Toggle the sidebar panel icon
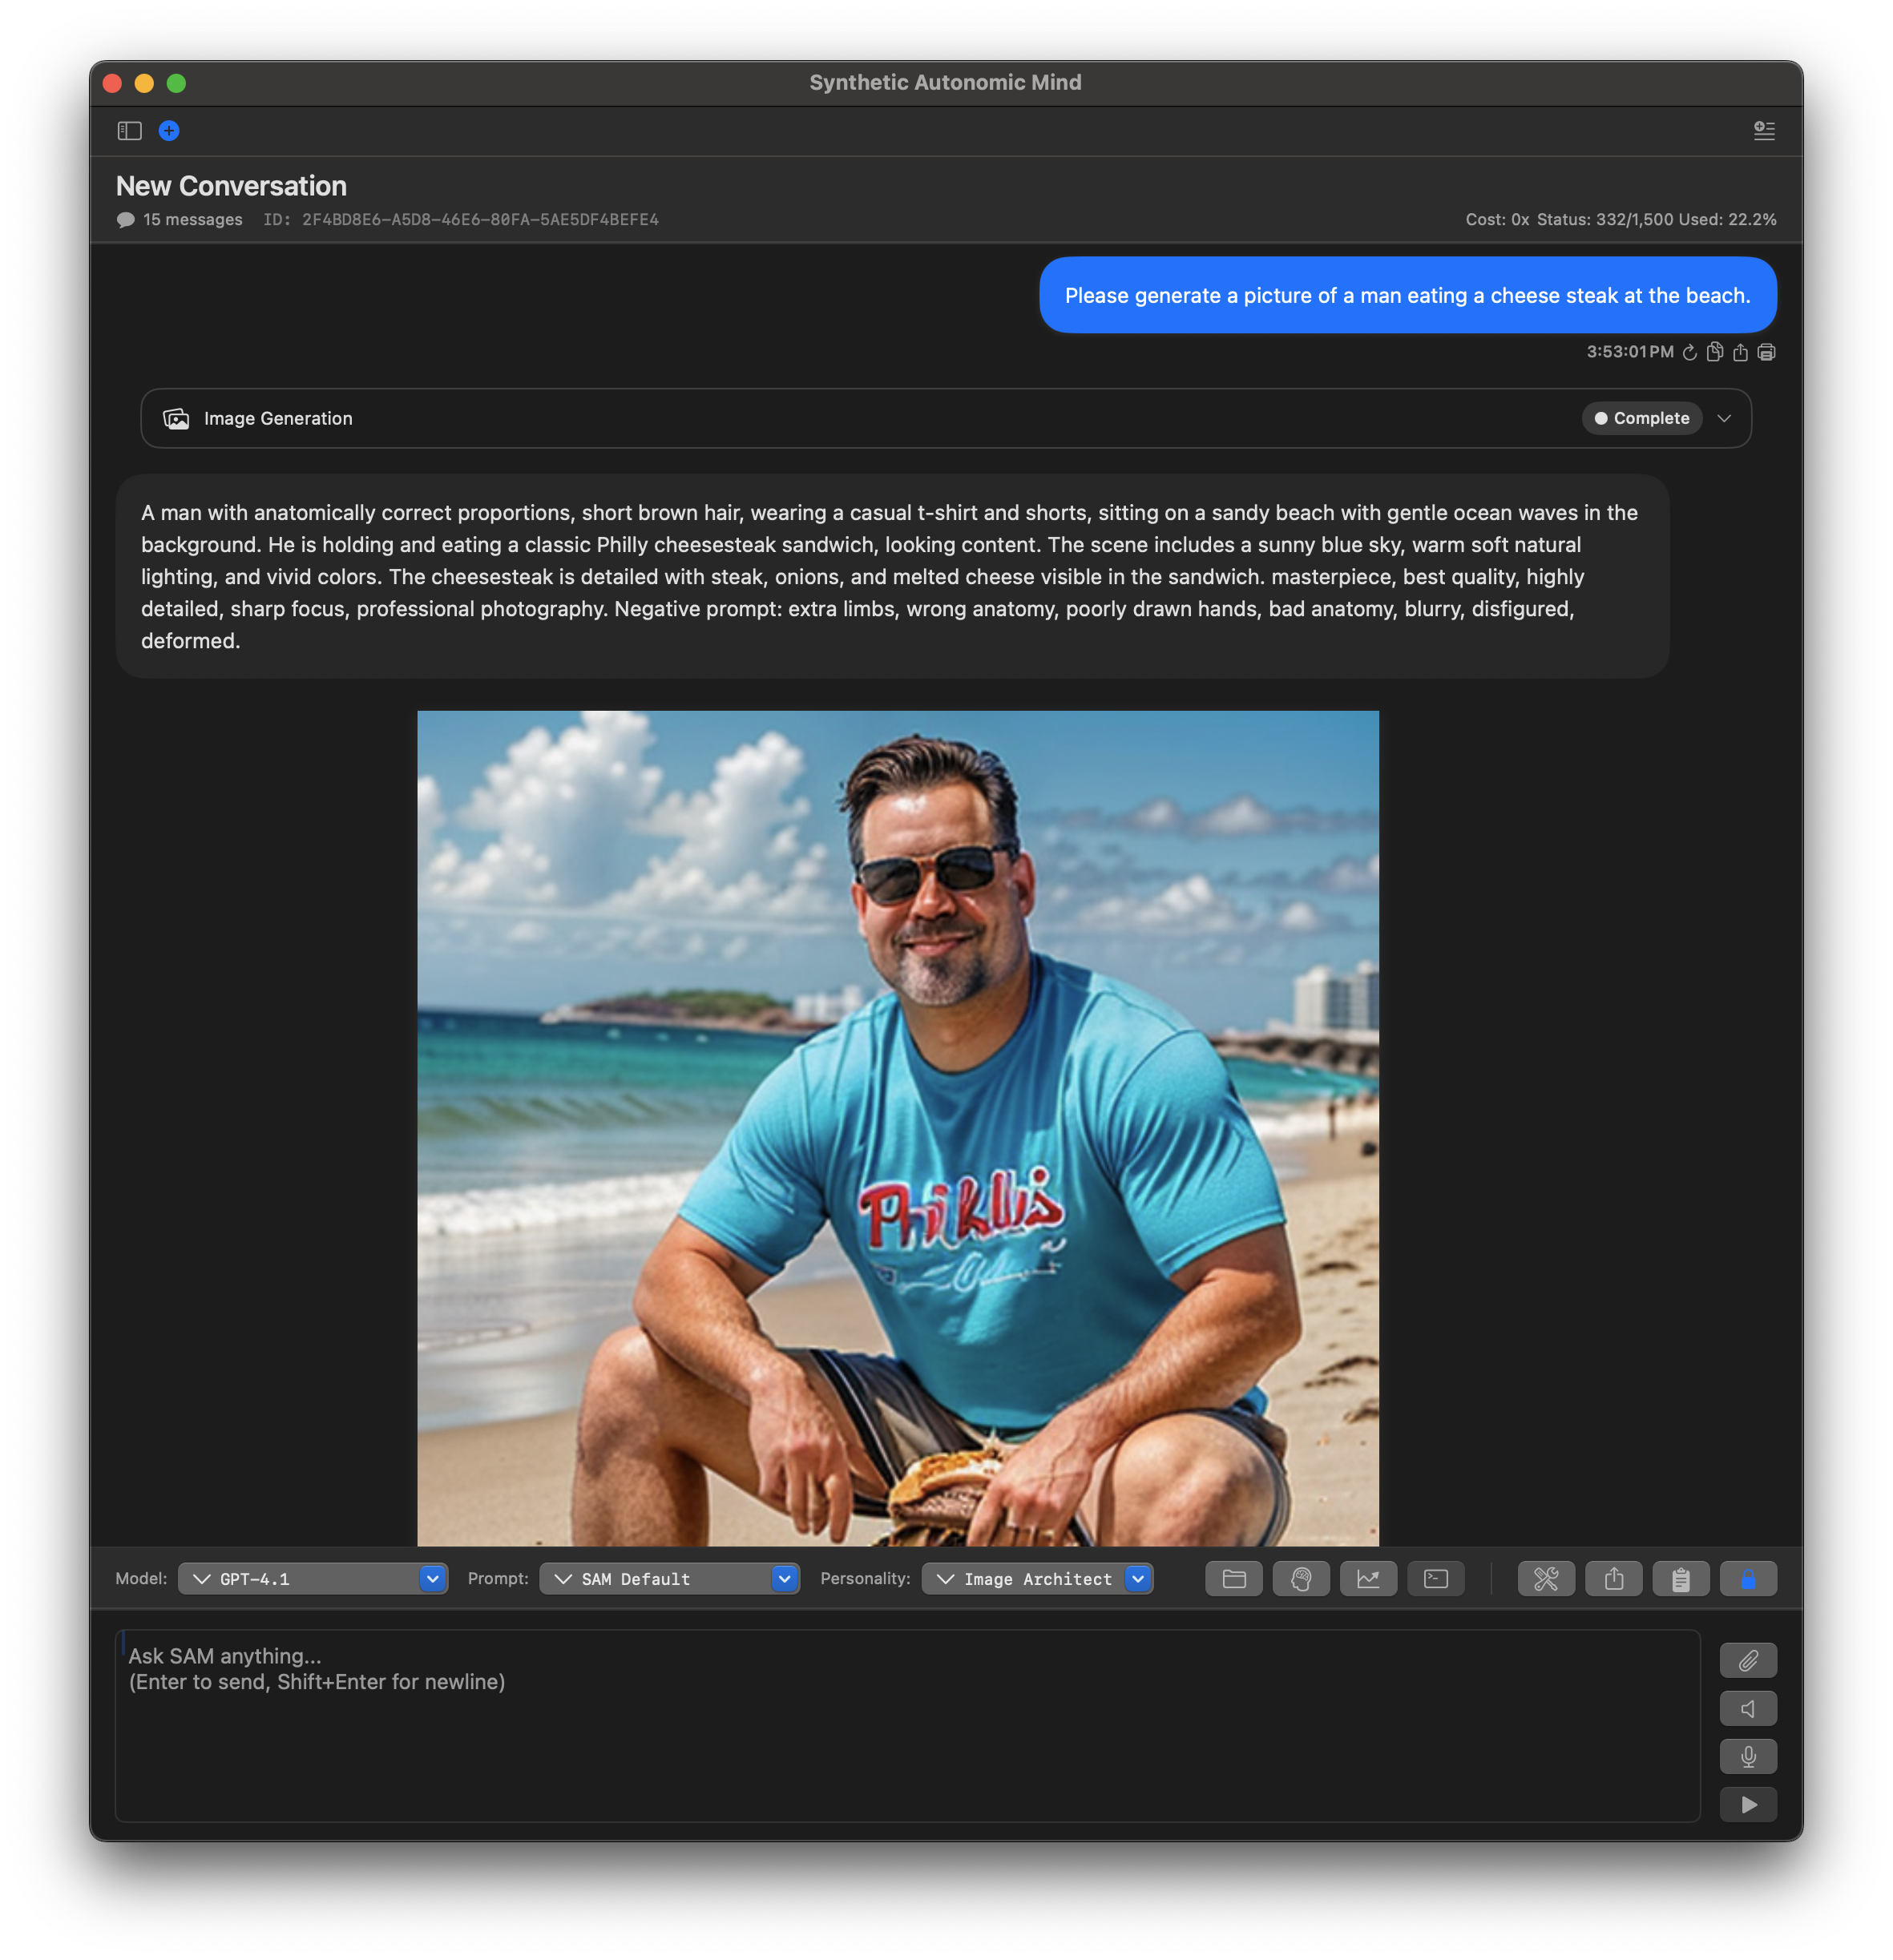Image resolution: width=1893 pixels, height=1960 pixels. tap(130, 131)
